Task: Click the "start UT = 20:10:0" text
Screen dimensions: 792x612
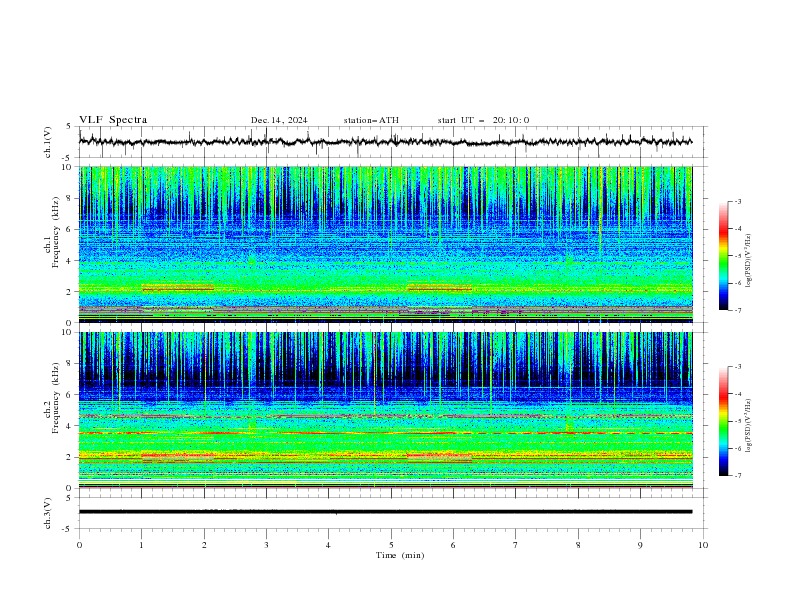Action: (x=483, y=120)
